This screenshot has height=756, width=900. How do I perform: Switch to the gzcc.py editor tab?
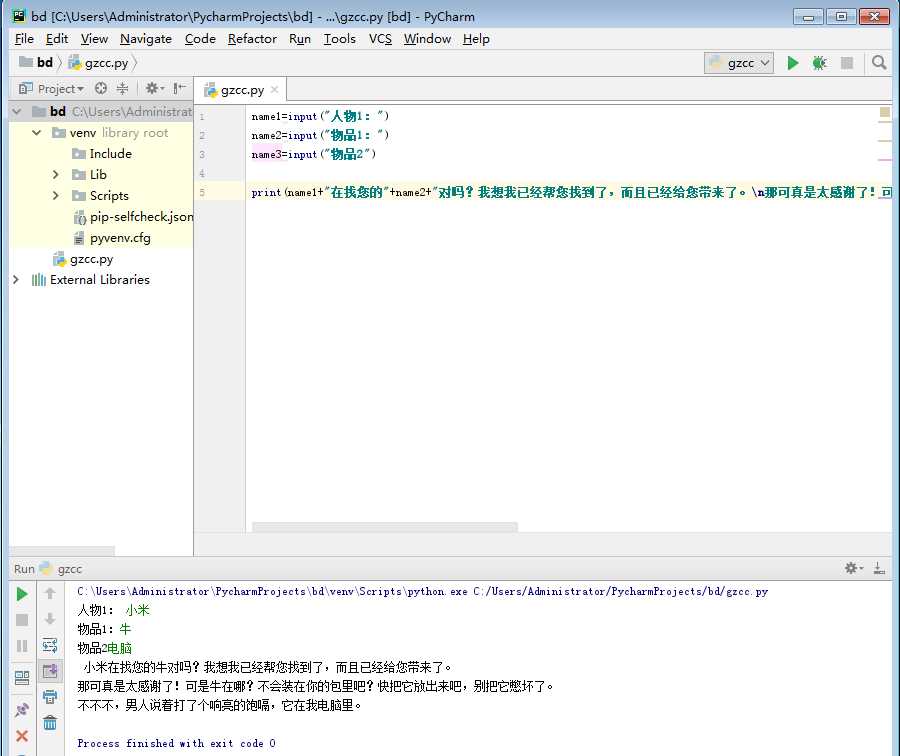(x=242, y=90)
